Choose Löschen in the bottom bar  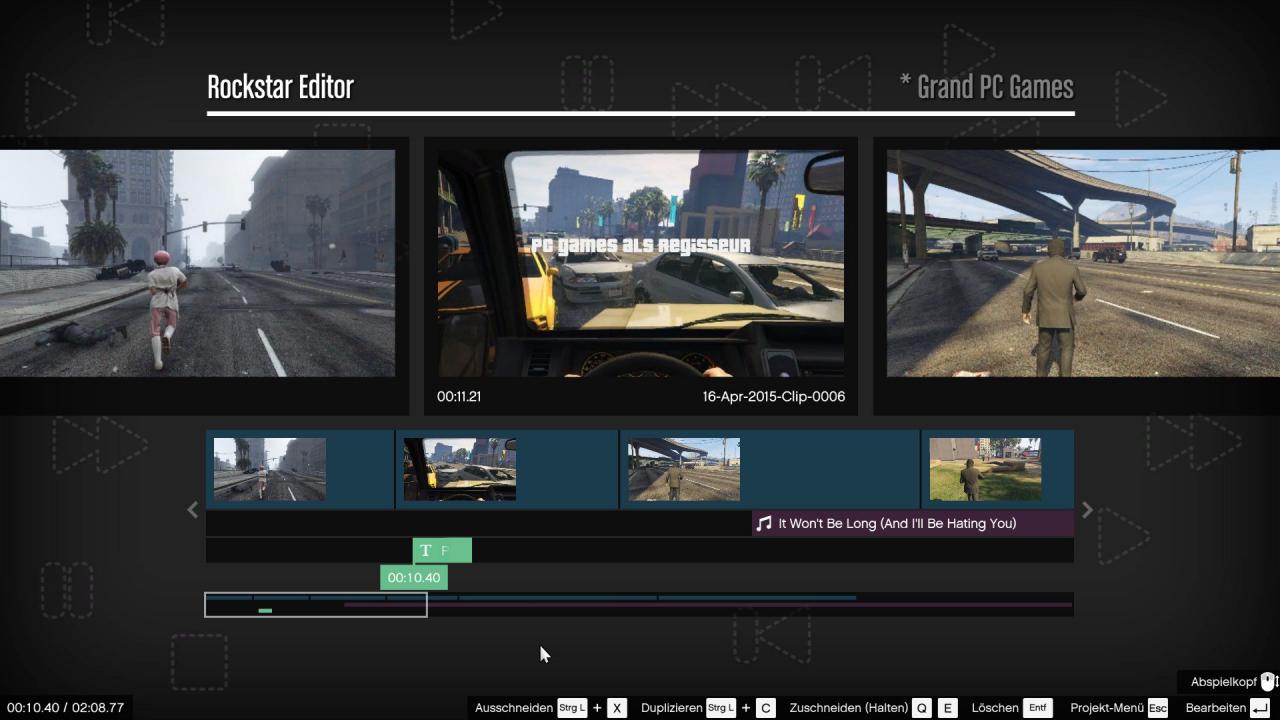coord(995,708)
